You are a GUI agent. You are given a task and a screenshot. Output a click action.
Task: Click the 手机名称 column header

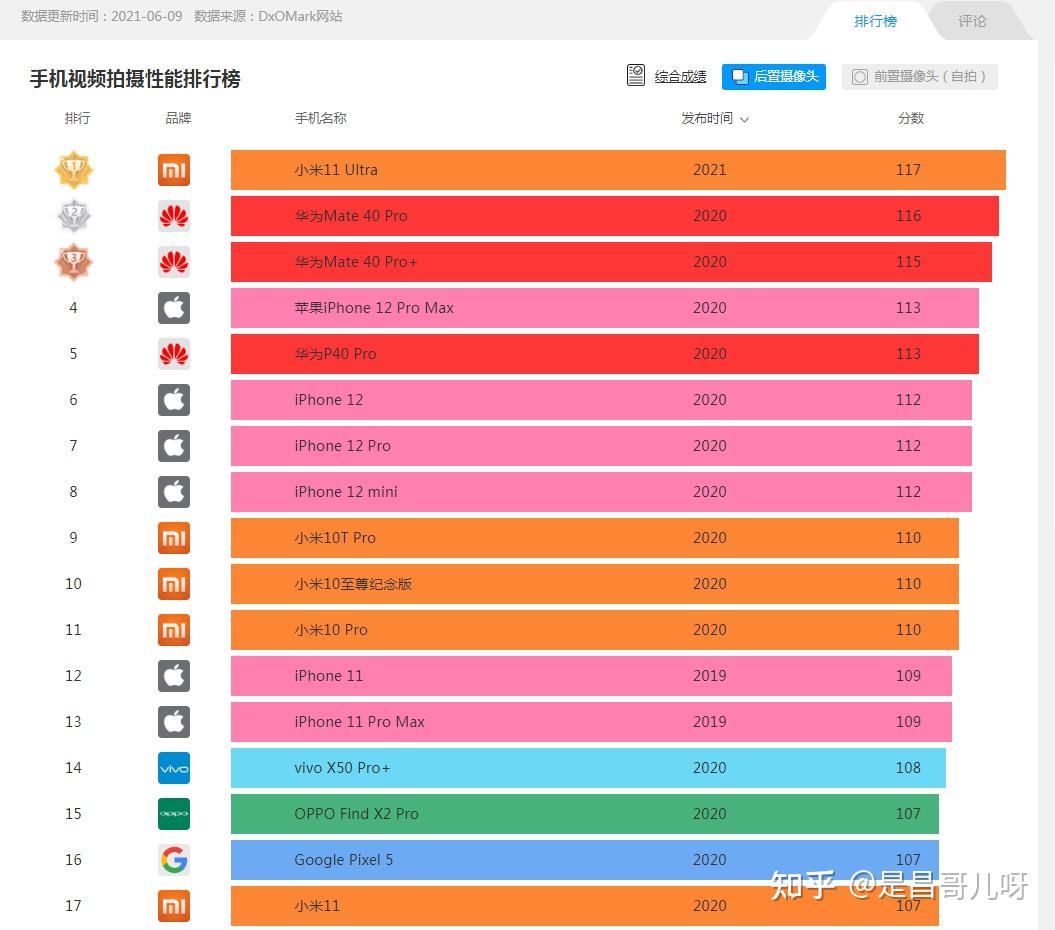point(320,118)
